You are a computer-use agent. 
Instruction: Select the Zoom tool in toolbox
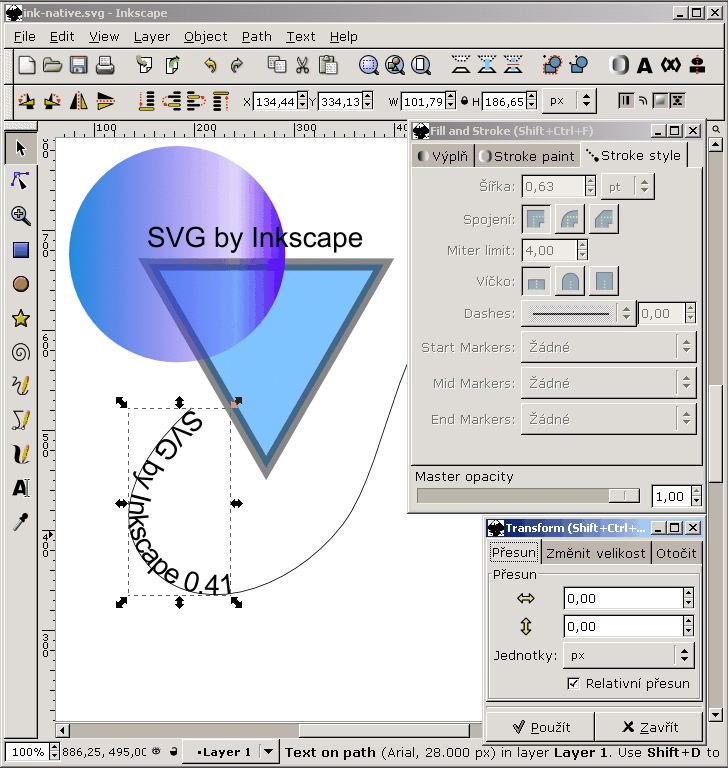[21, 215]
